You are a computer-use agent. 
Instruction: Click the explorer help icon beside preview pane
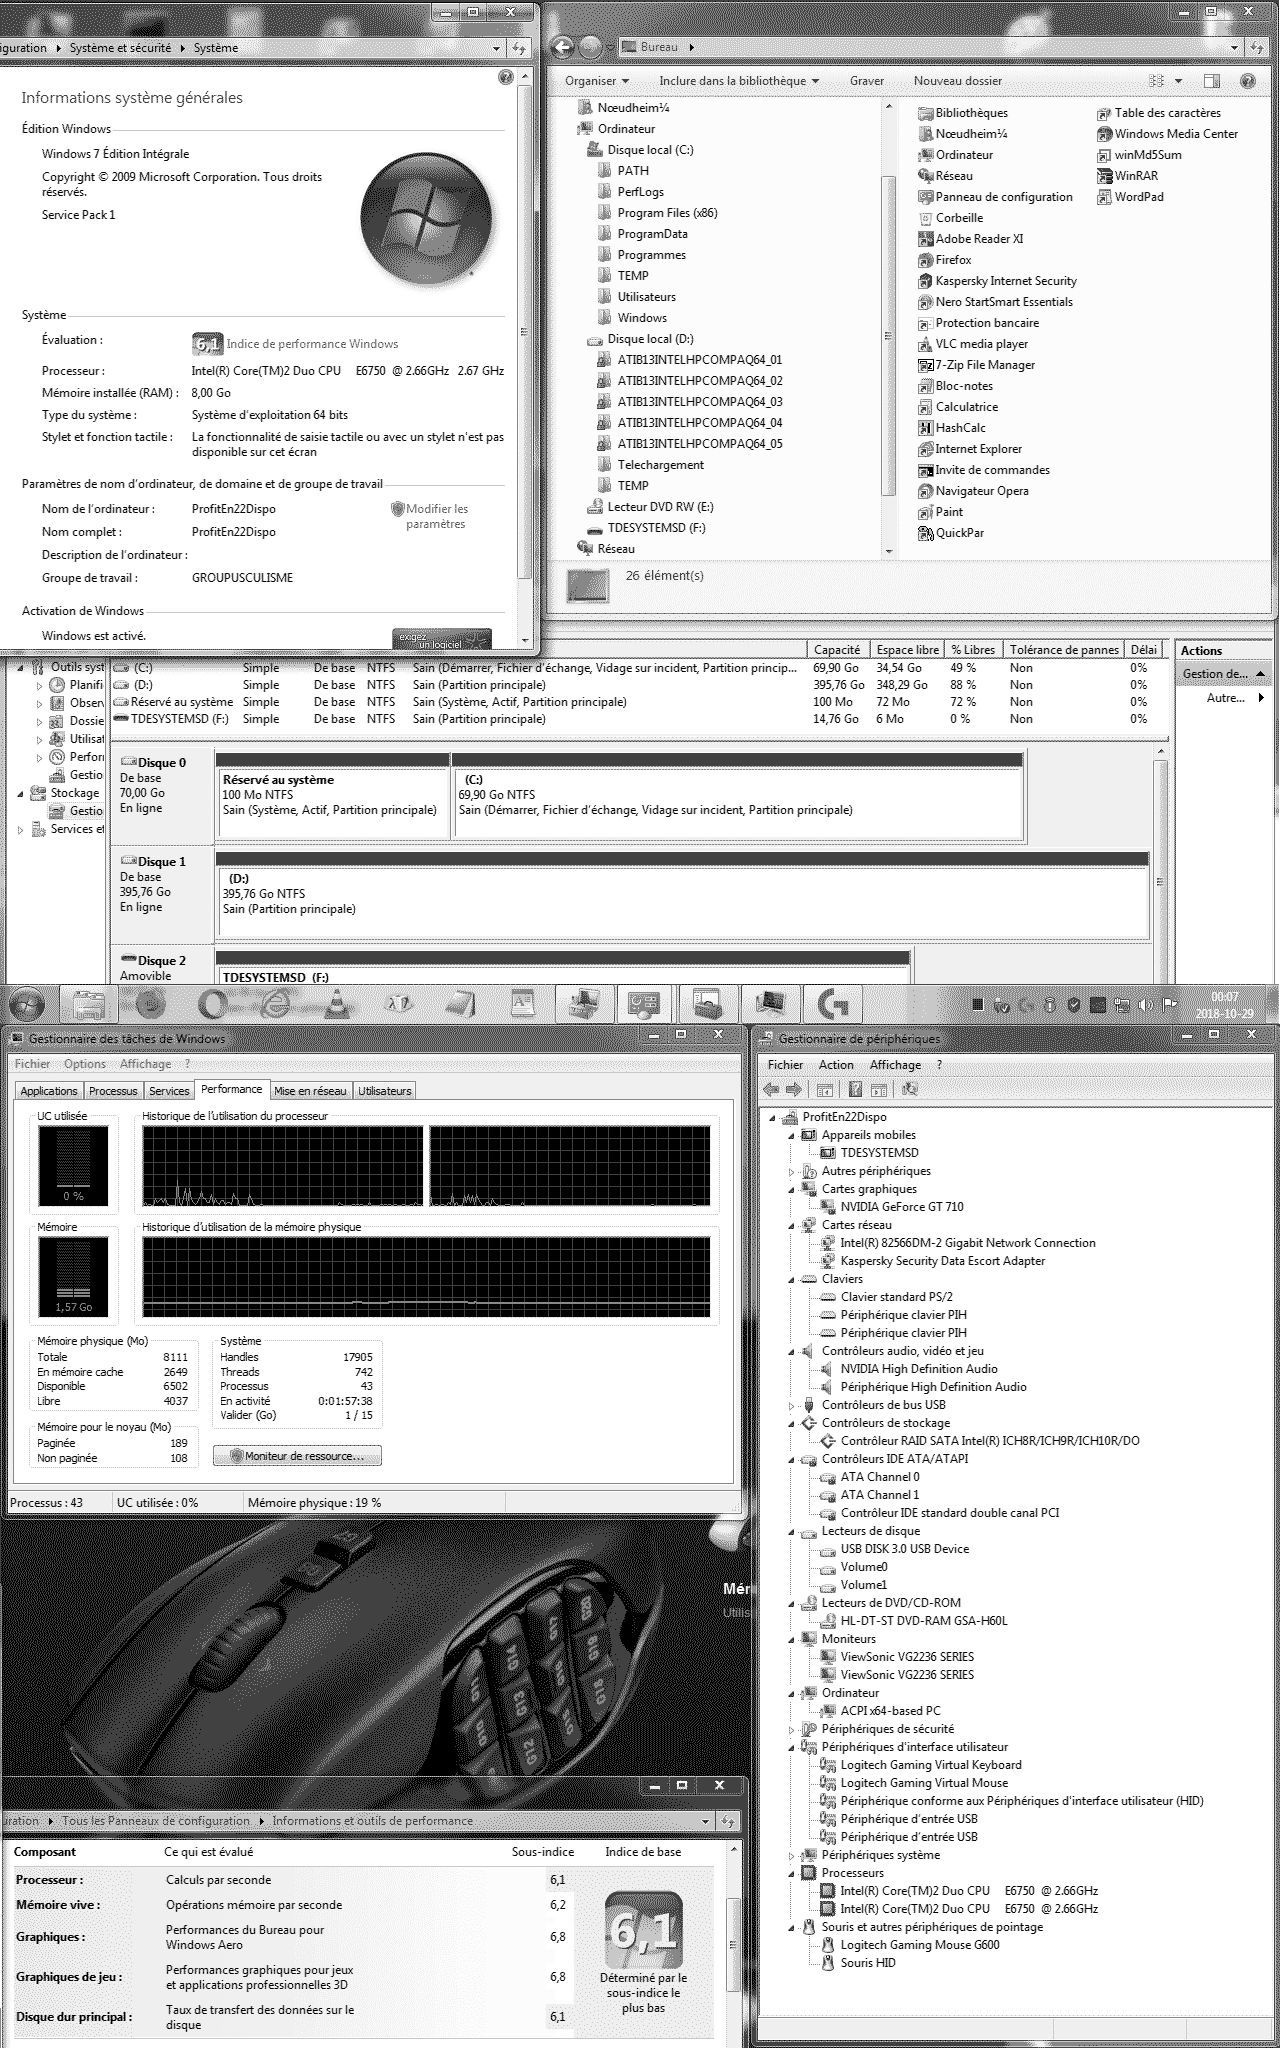click(1247, 81)
